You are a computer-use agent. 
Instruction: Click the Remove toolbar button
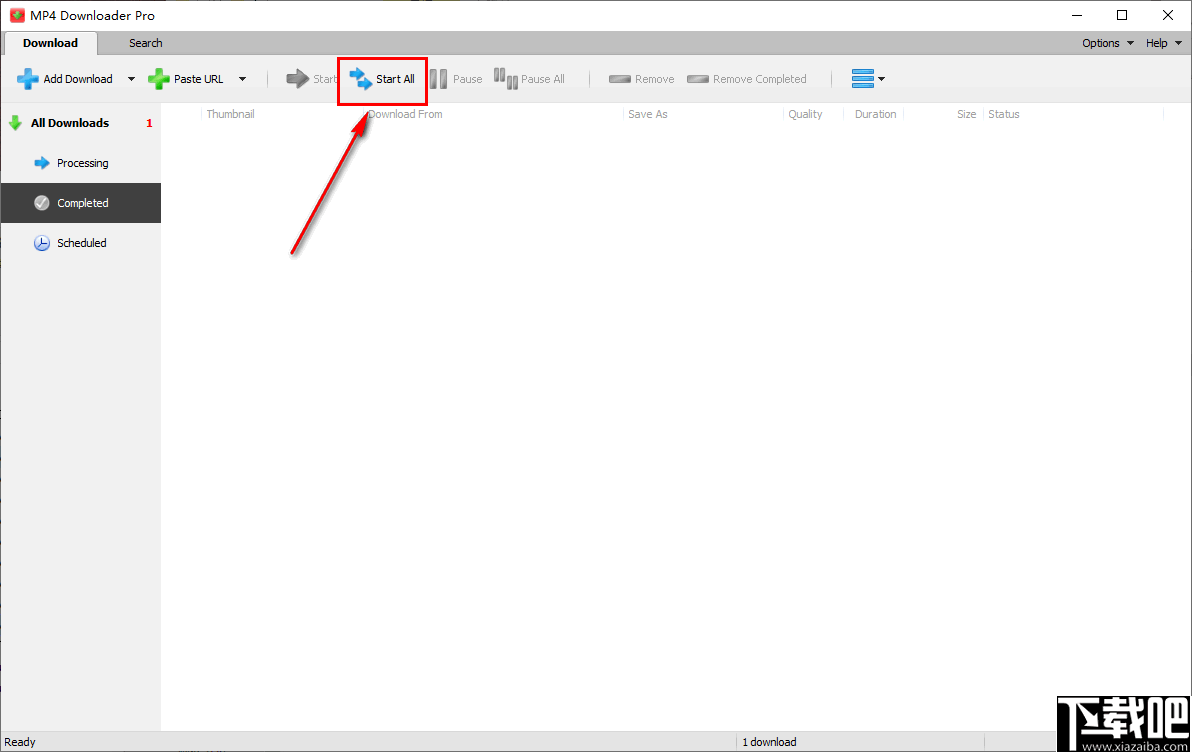[642, 79]
